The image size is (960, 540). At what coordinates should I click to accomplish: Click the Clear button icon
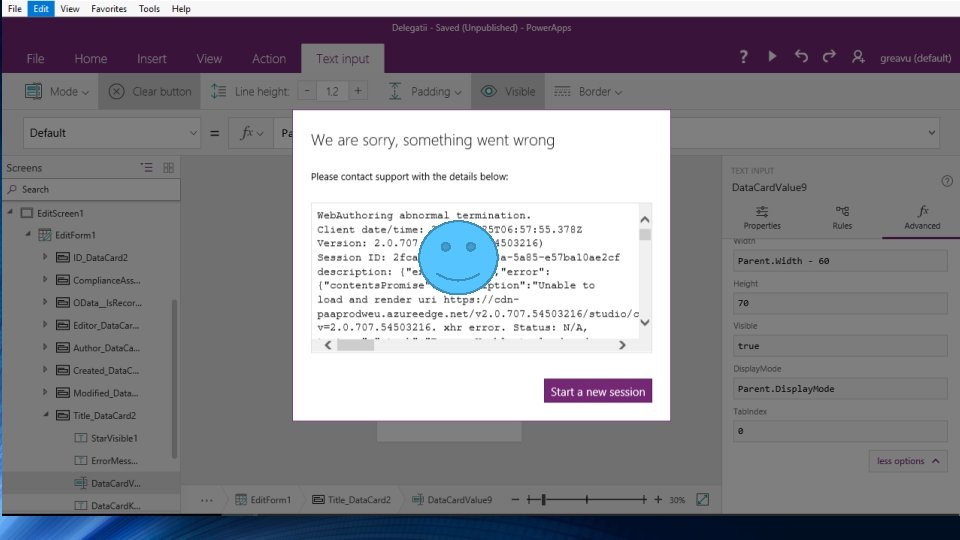pos(116,91)
